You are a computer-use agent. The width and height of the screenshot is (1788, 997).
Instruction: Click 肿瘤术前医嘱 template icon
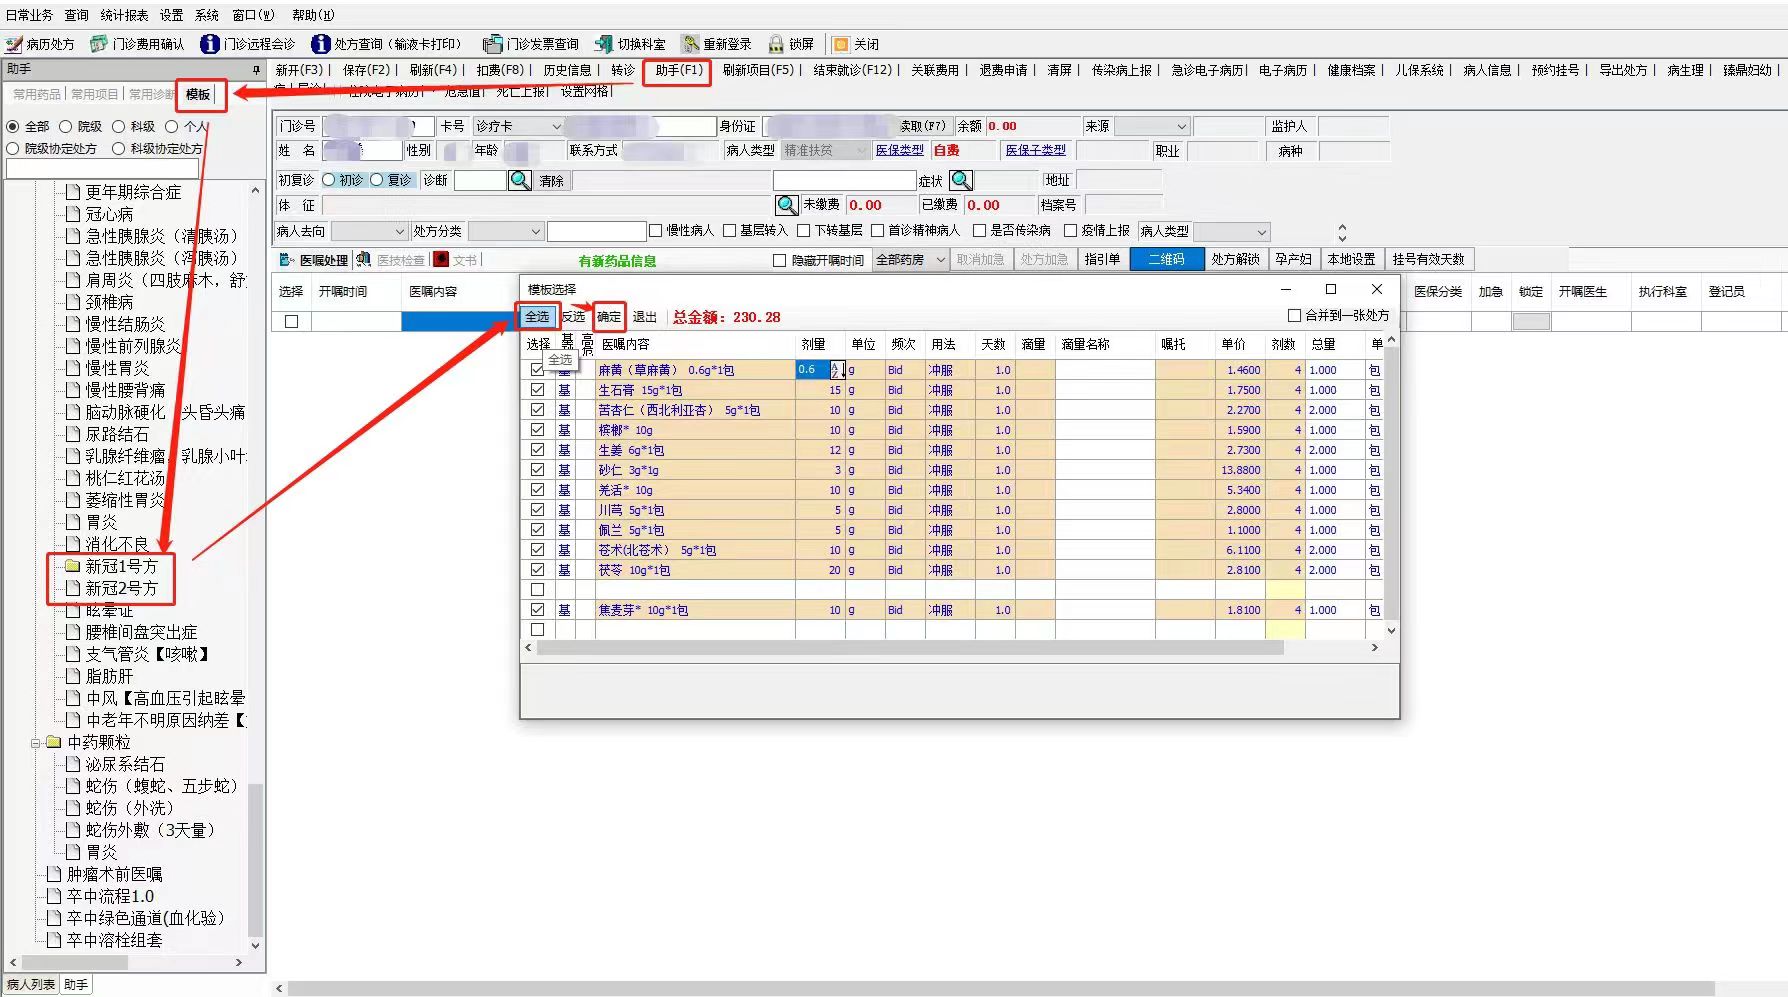[x=54, y=874]
